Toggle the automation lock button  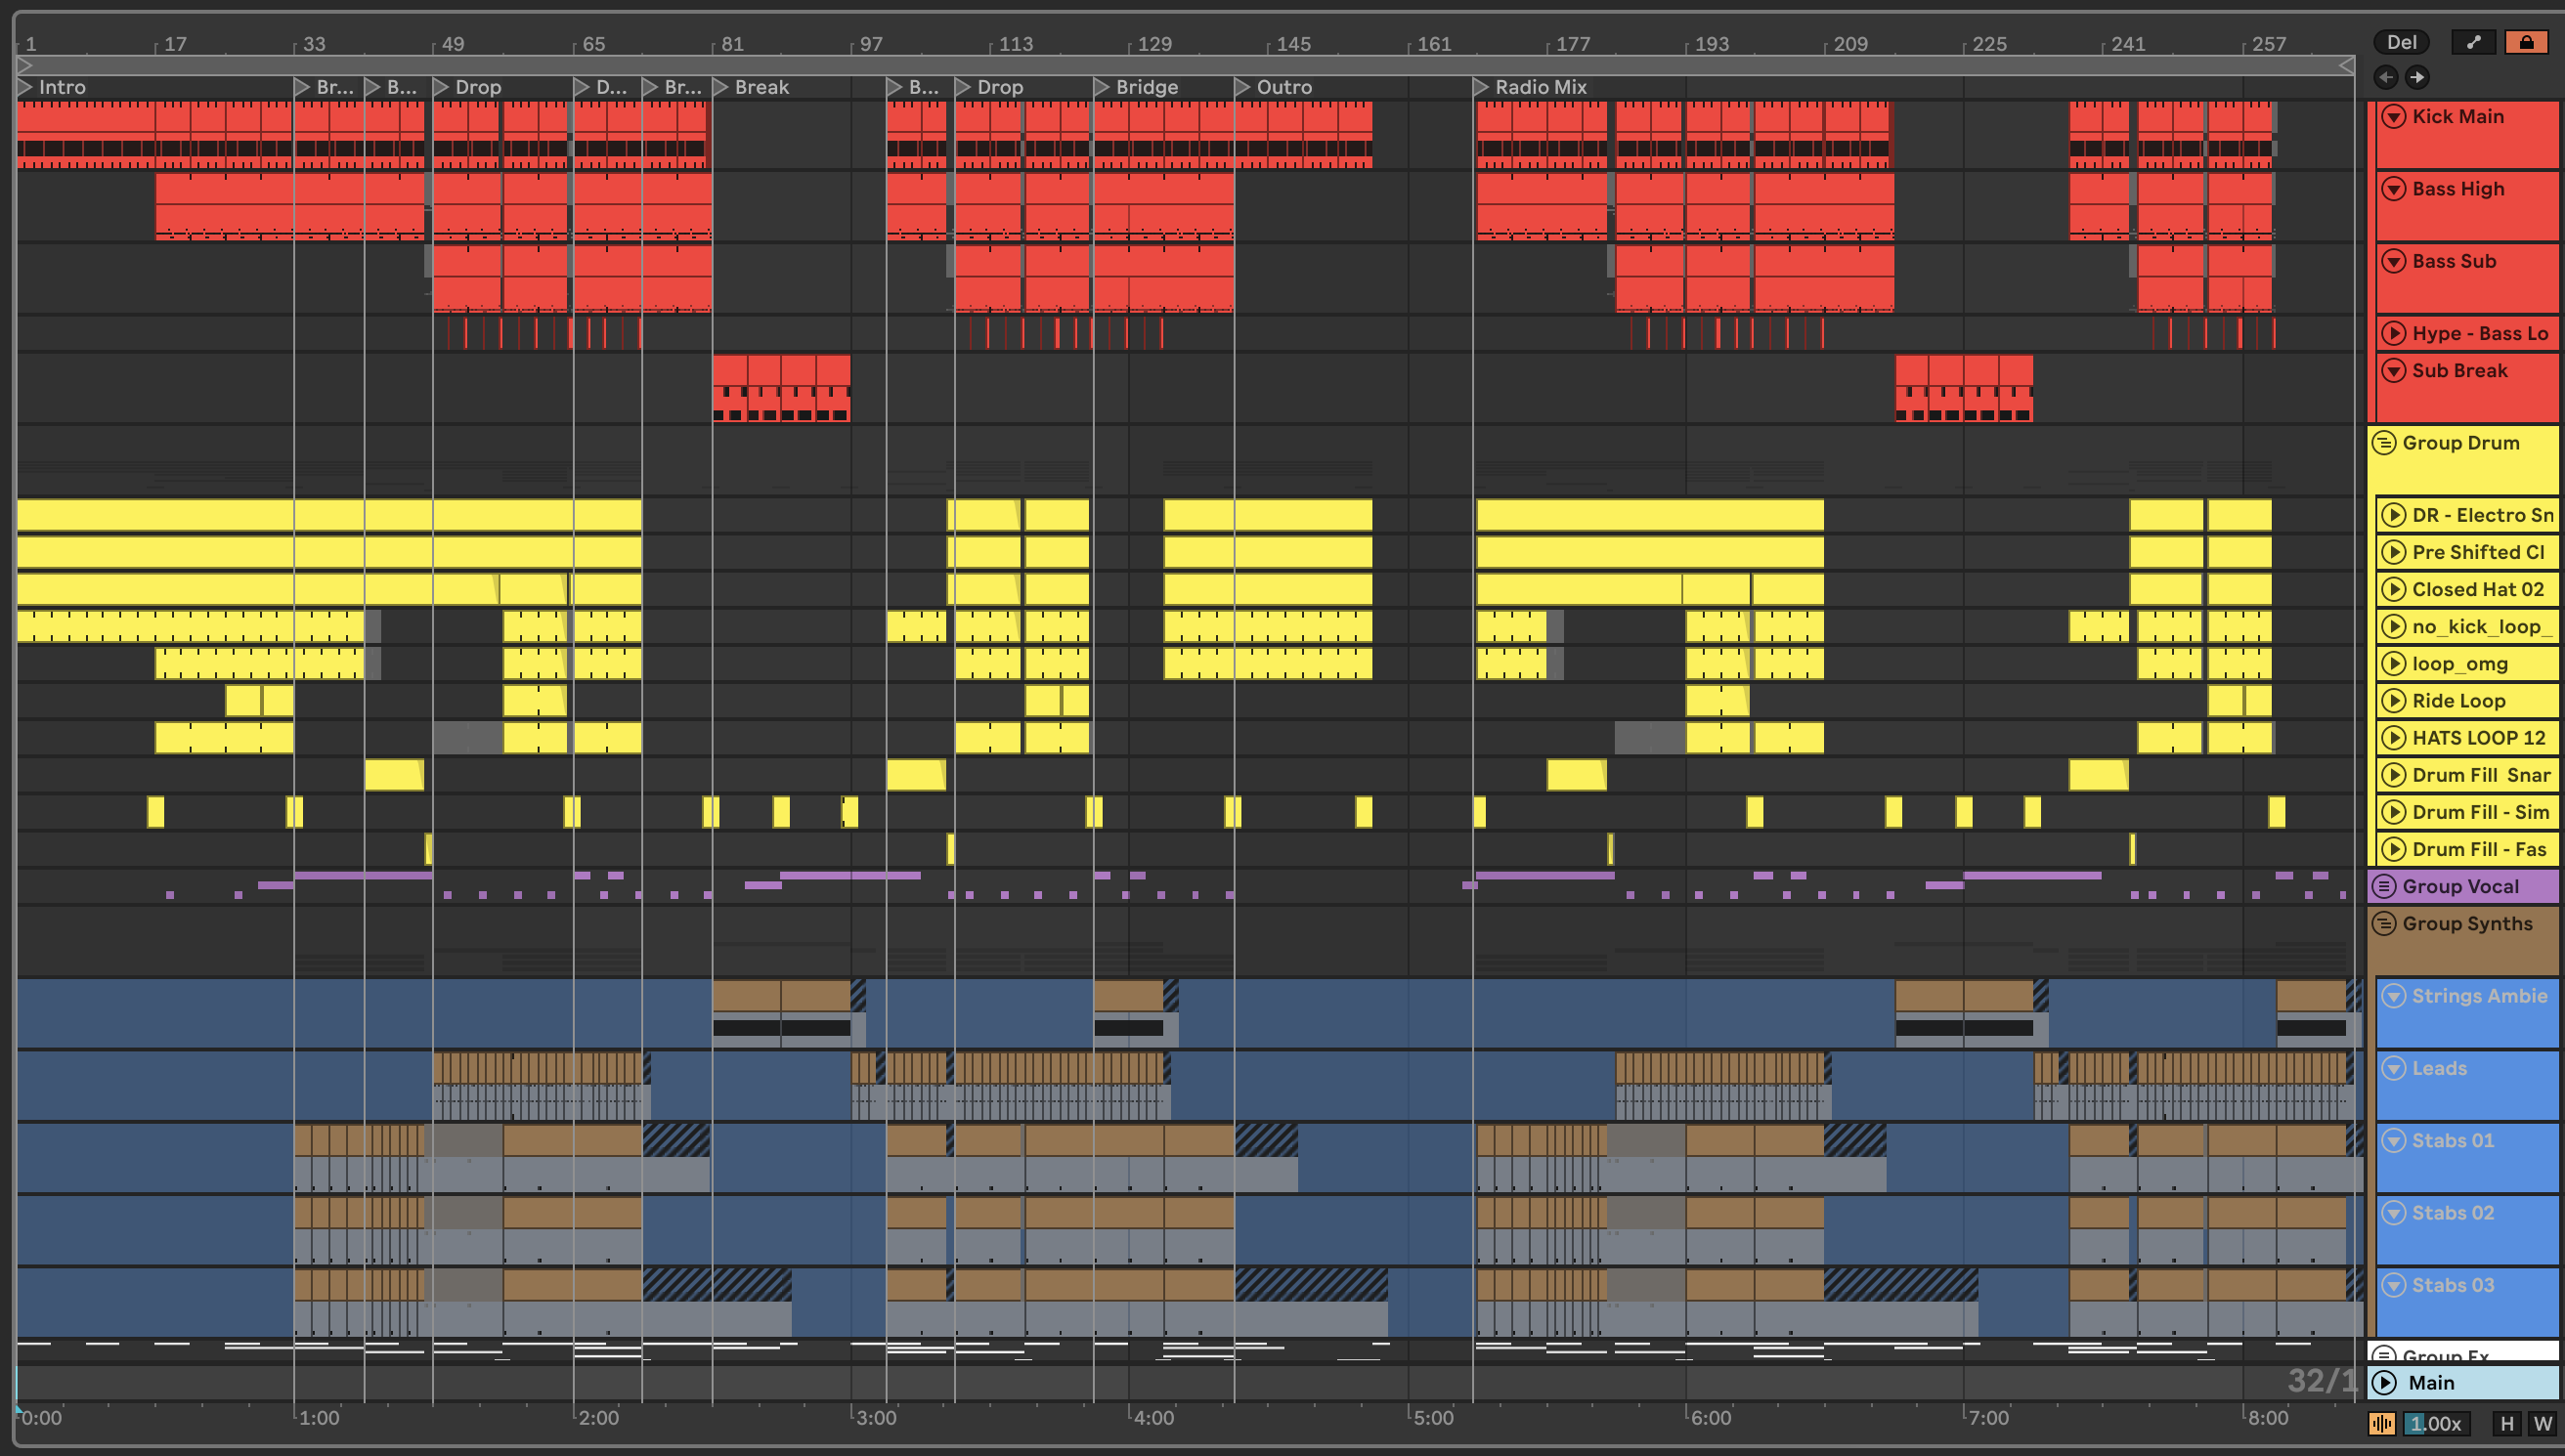pos(2525,42)
